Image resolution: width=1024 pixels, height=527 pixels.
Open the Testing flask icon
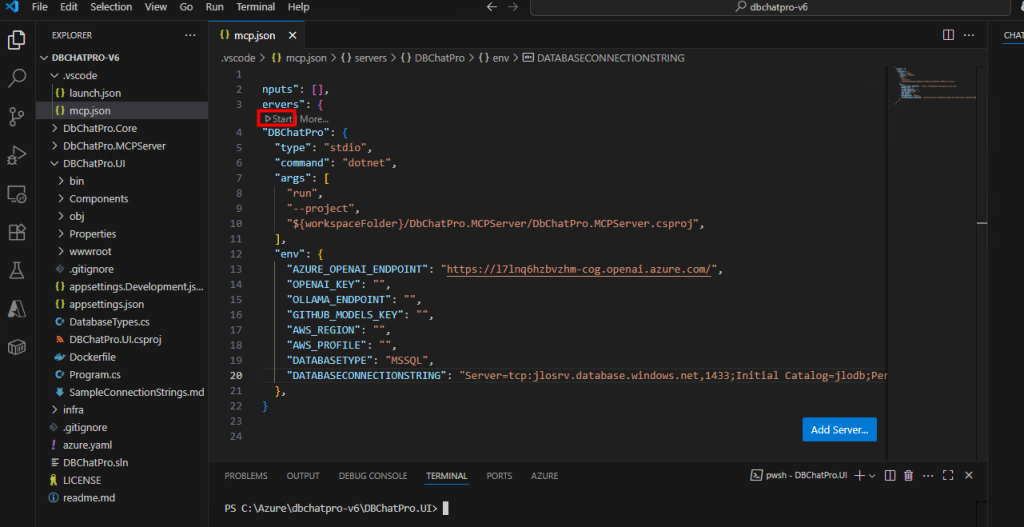click(16, 270)
